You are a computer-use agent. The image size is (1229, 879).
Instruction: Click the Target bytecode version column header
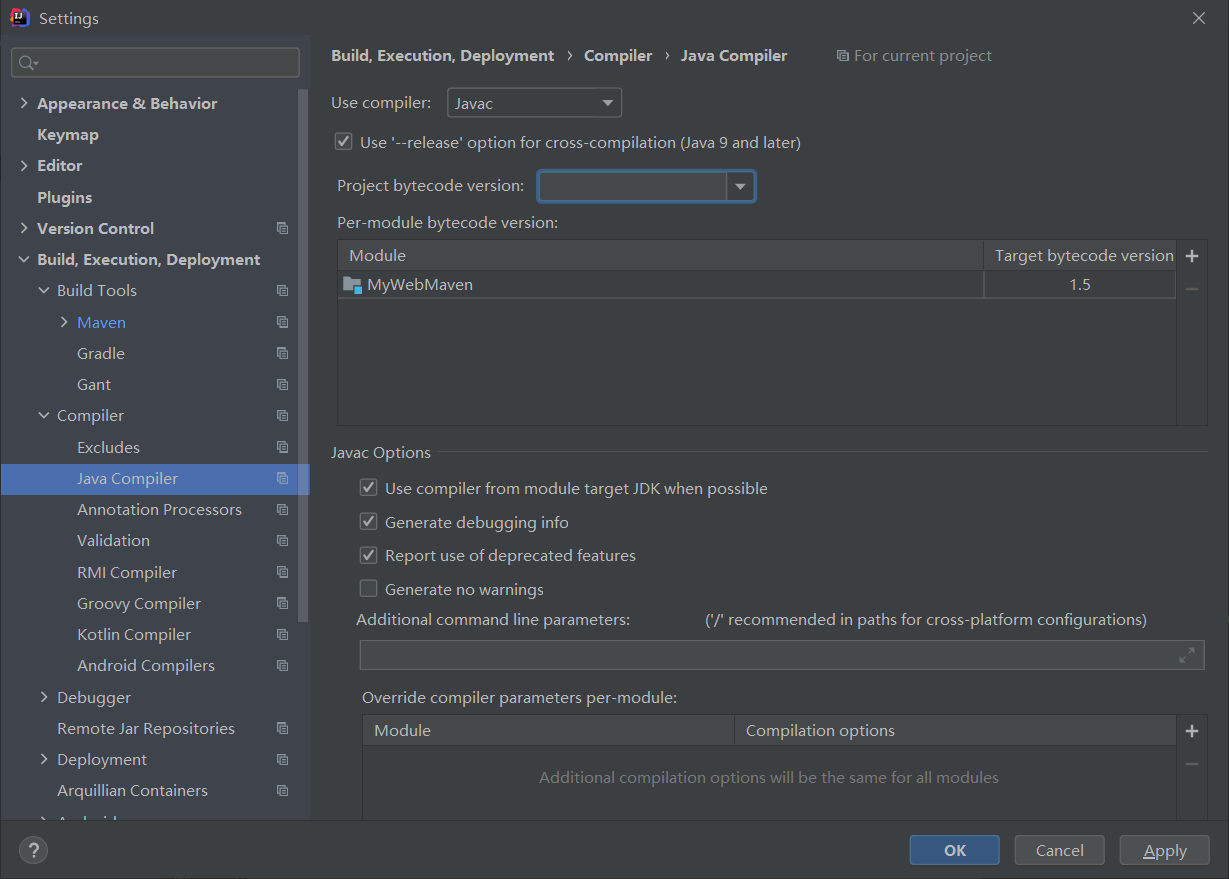pyautogui.click(x=1084, y=256)
